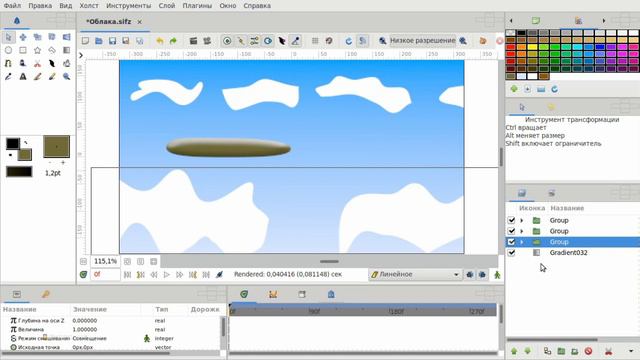Lower layer with green down arrow
640x360 pixels.
[527, 351]
